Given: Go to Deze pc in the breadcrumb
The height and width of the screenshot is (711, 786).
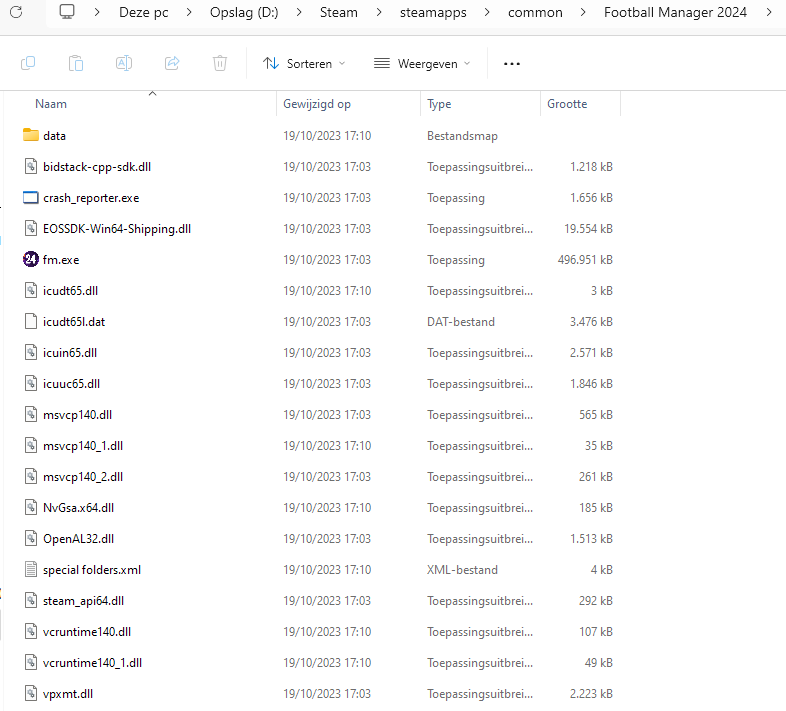Looking at the screenshot, I should coord(143,12).
